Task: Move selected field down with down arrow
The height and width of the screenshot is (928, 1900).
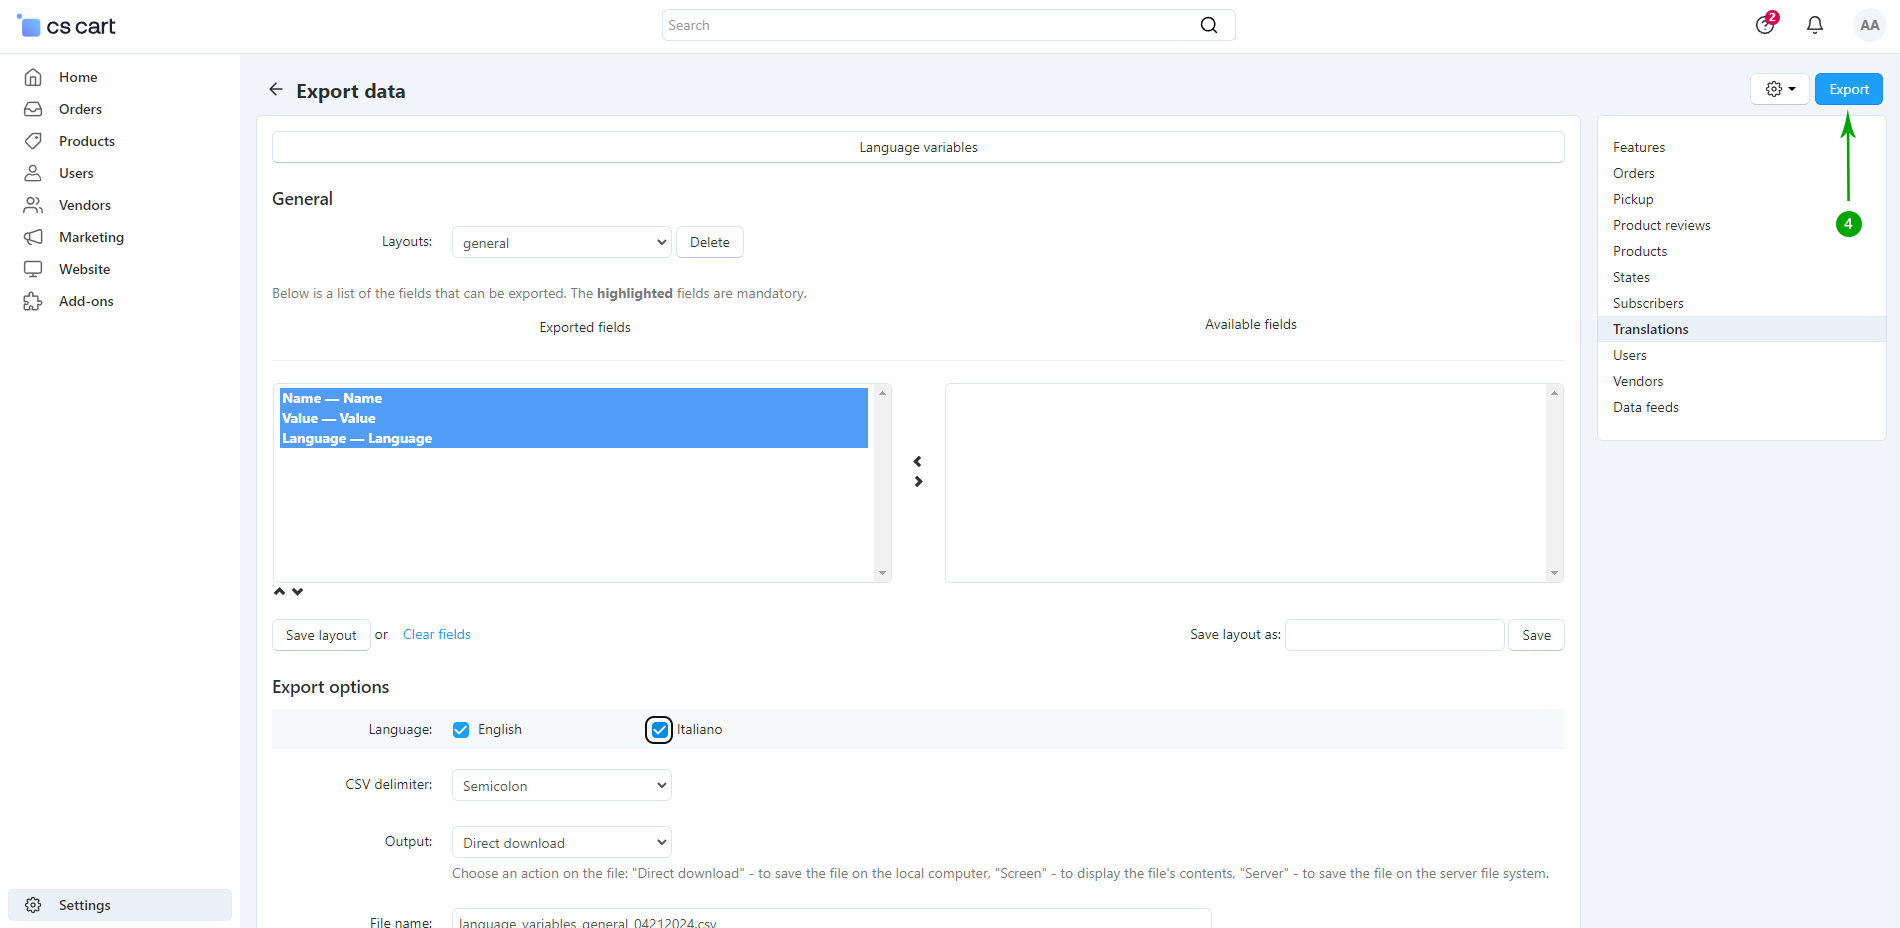Action: [x=298, y=592]
